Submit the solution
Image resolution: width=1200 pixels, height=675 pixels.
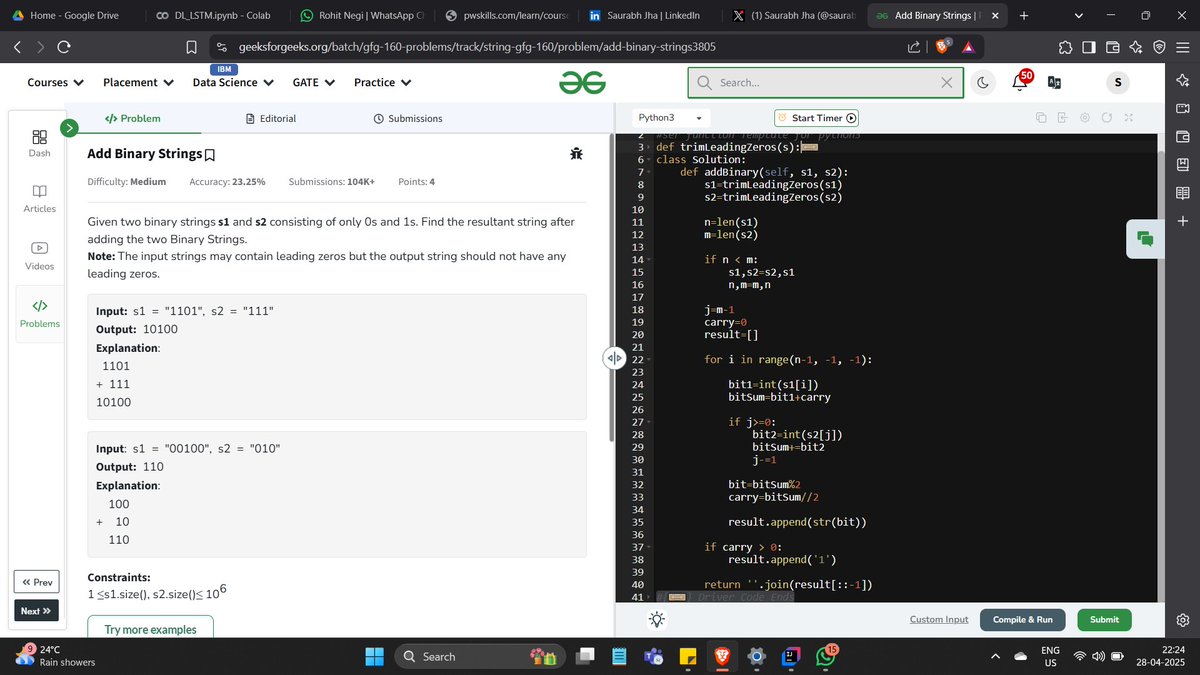click(x=1104, y=619)
